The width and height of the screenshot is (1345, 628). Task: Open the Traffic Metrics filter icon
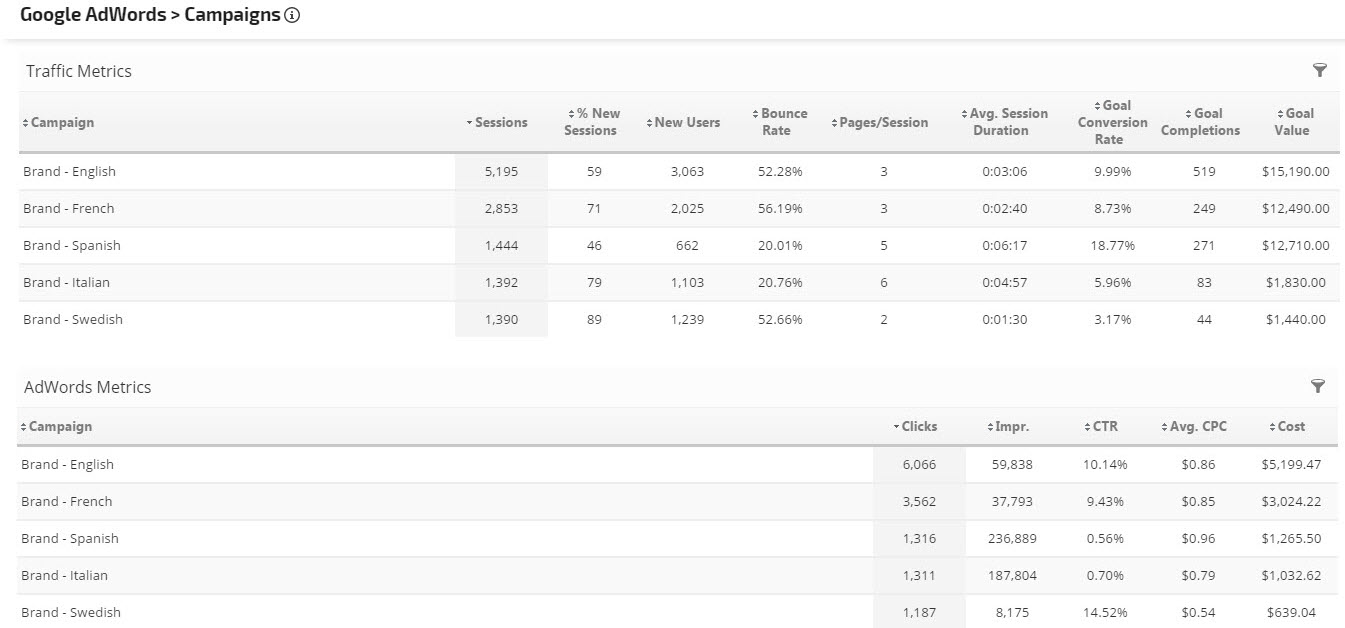point(1319,70)
